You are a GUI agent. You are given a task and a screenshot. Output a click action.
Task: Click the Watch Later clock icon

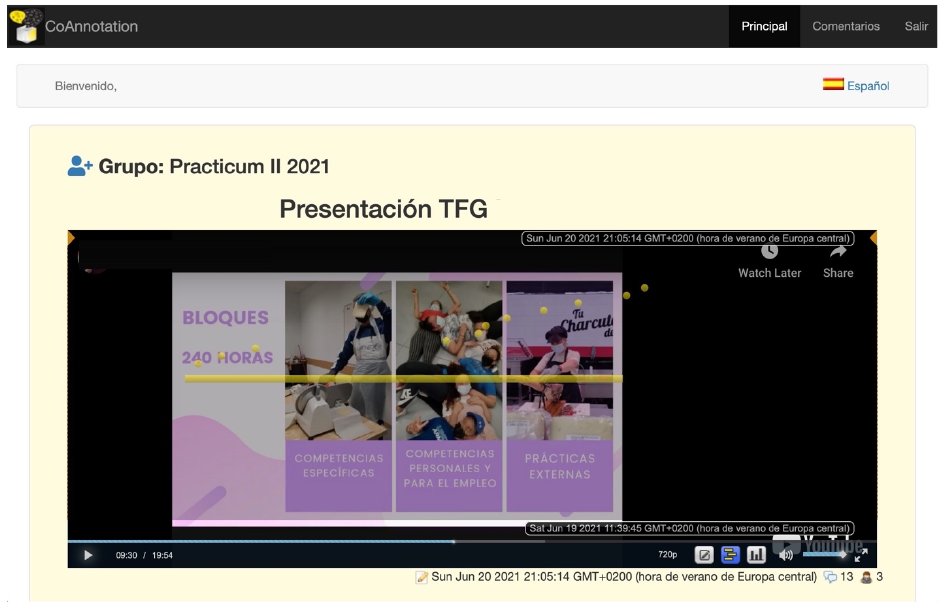(769, 252)
